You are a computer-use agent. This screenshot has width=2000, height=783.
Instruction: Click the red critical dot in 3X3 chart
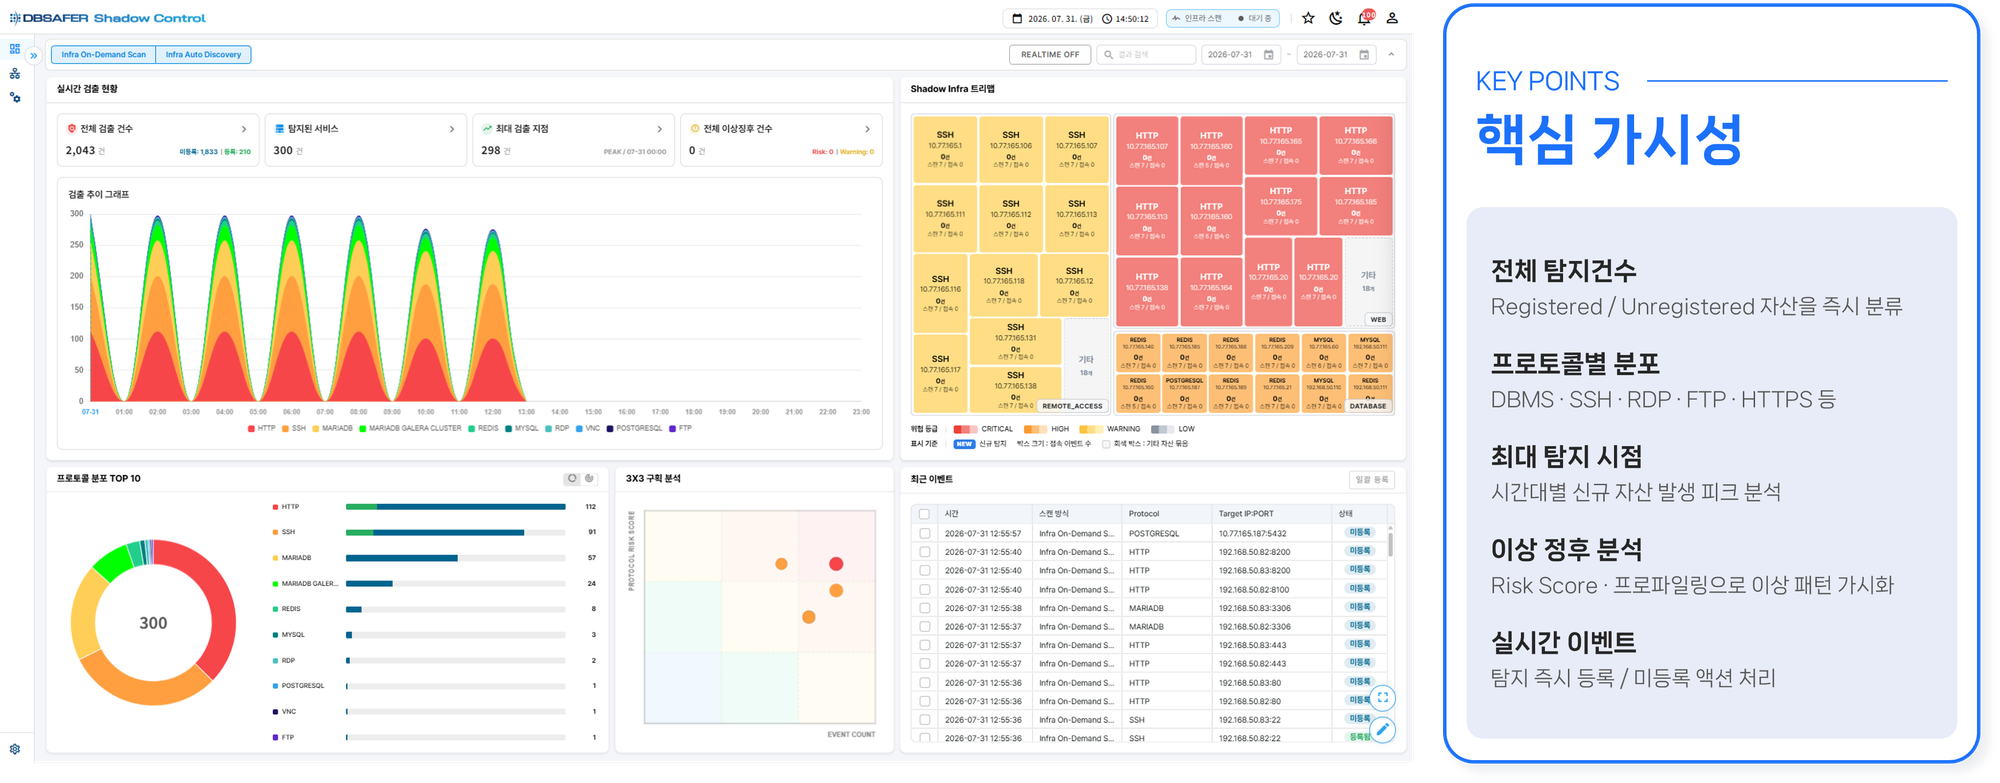tap(836, 564)
